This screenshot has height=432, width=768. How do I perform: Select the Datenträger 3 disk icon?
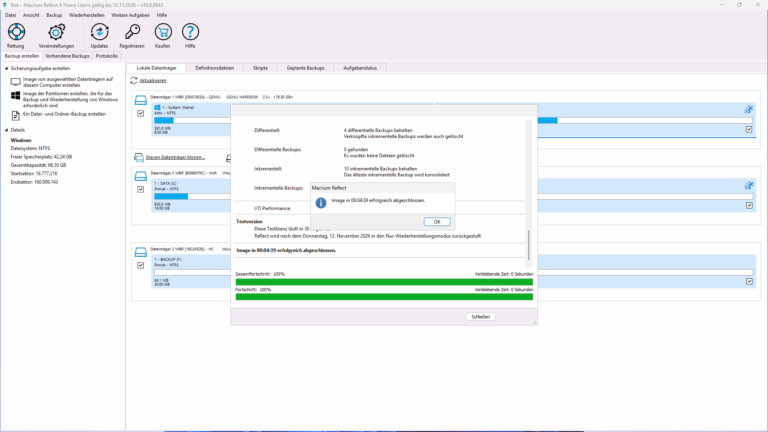click(141, 252)
